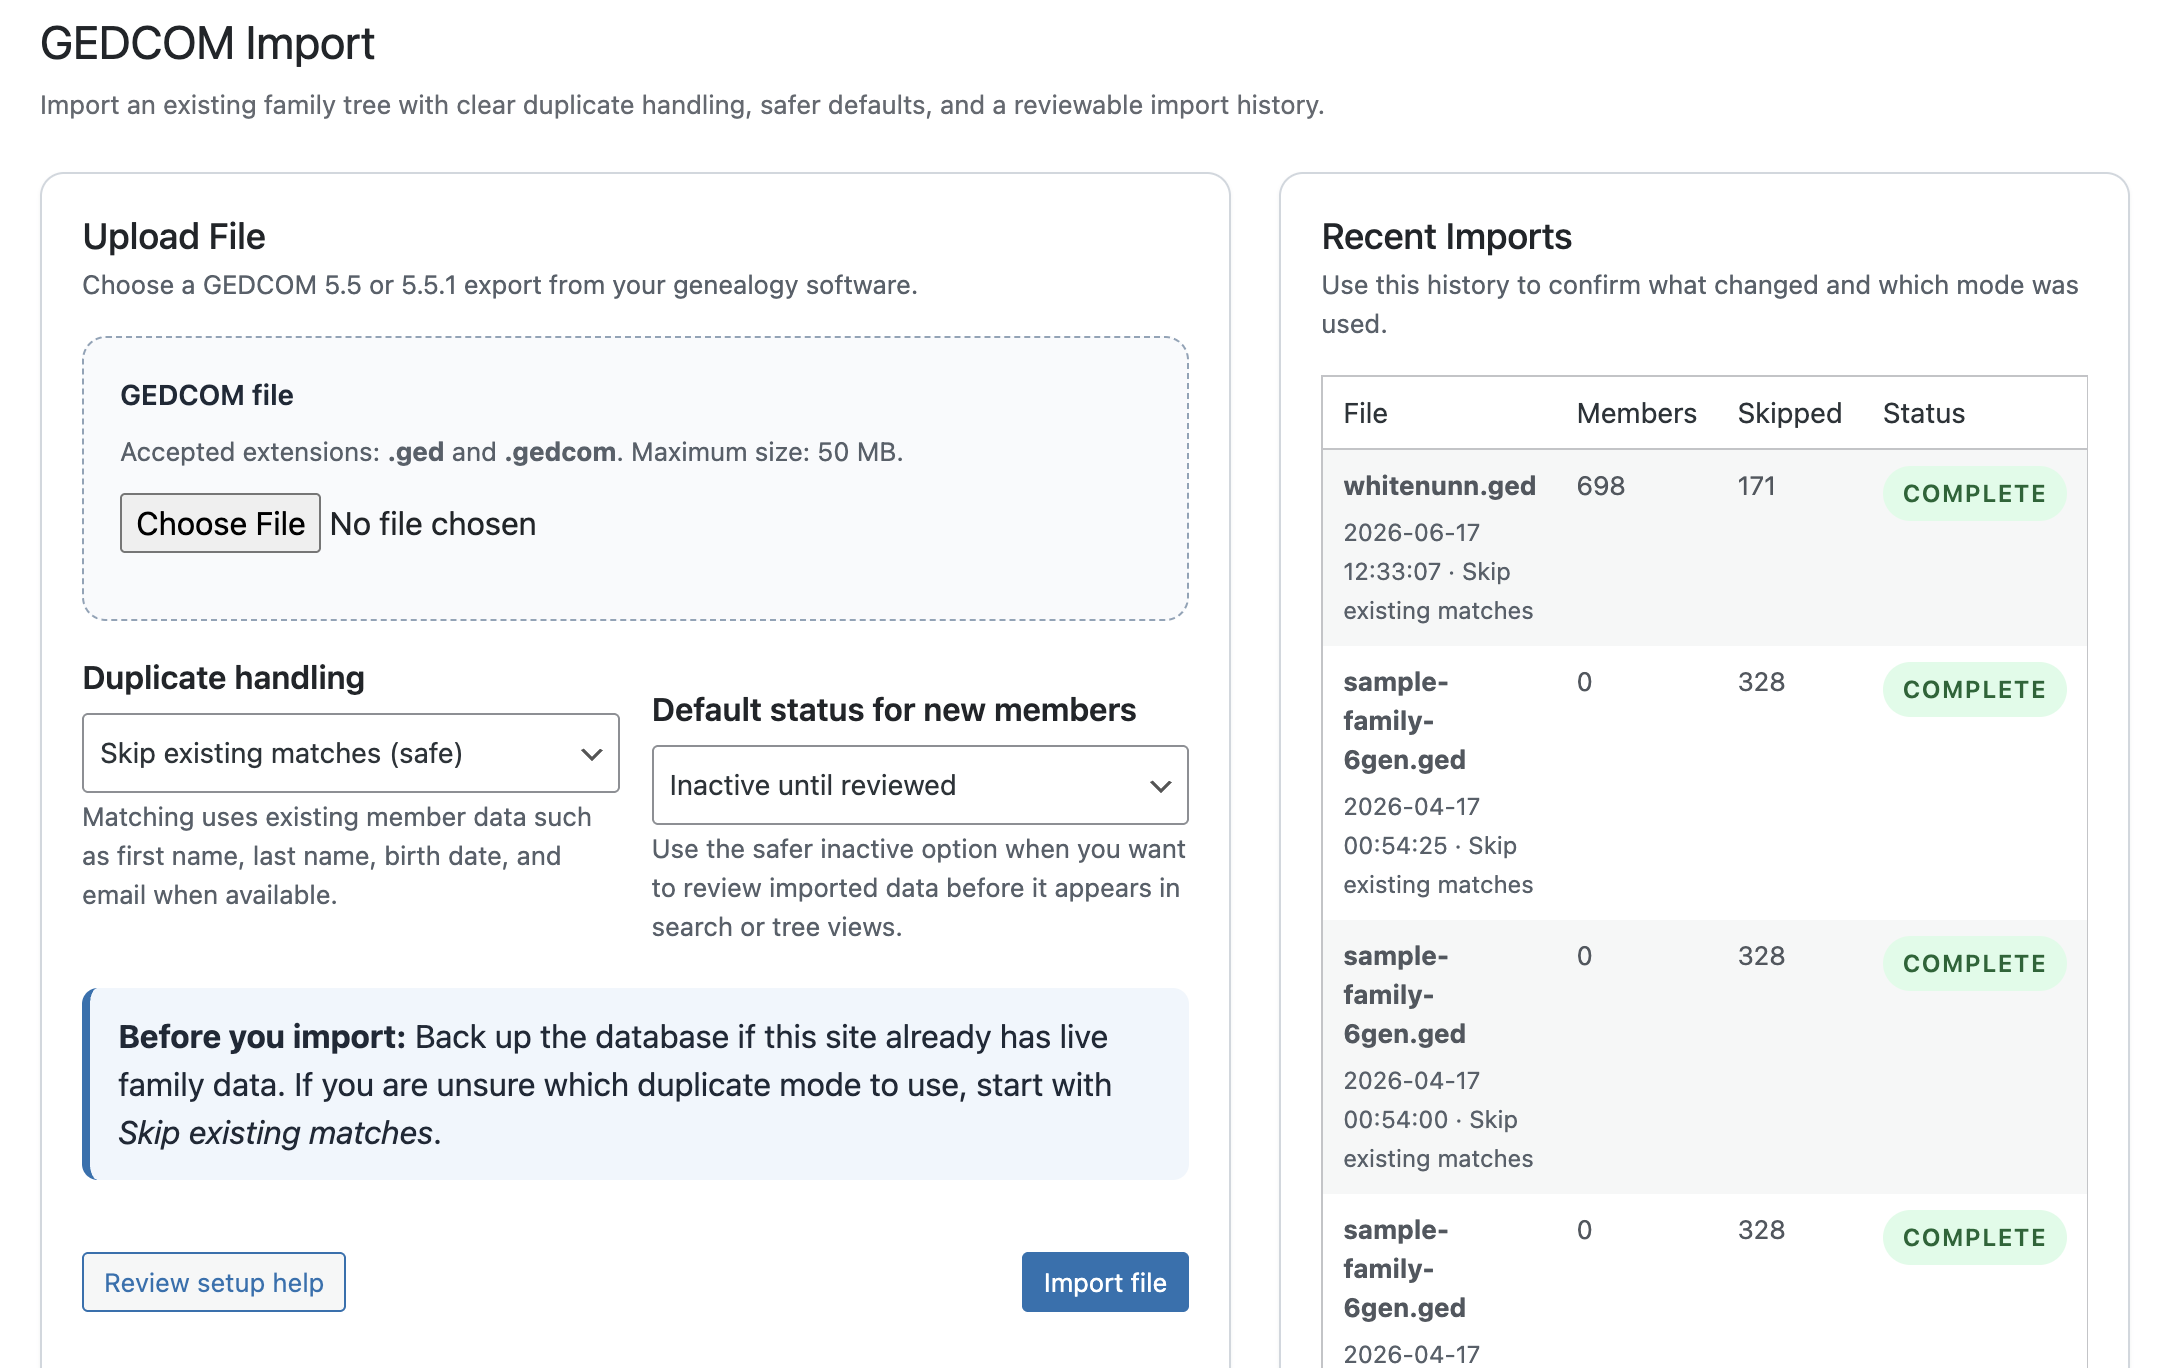Expand the Default status for new members dropdown
This screenshot has height=1368, width=2164.
click(x=920, y=785)
